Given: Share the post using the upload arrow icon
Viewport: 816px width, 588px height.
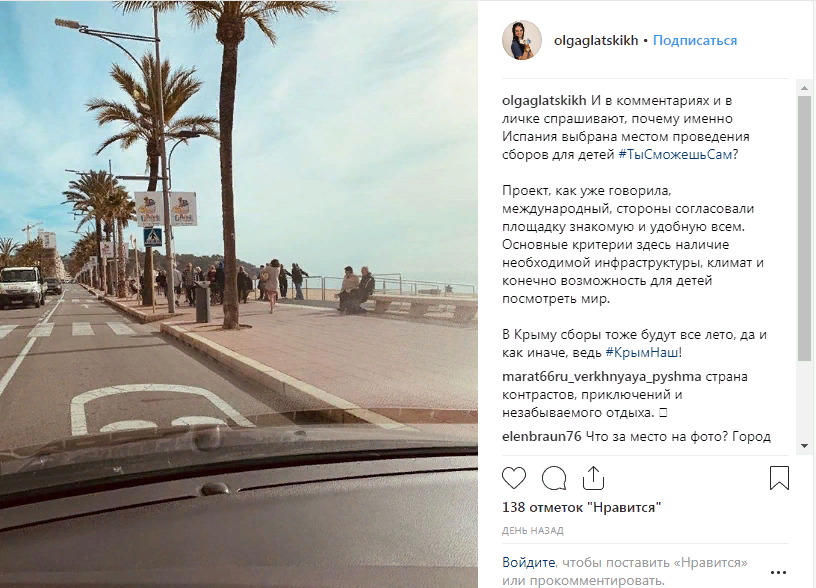Looking at the screenshot, I should tap(593, 478).
